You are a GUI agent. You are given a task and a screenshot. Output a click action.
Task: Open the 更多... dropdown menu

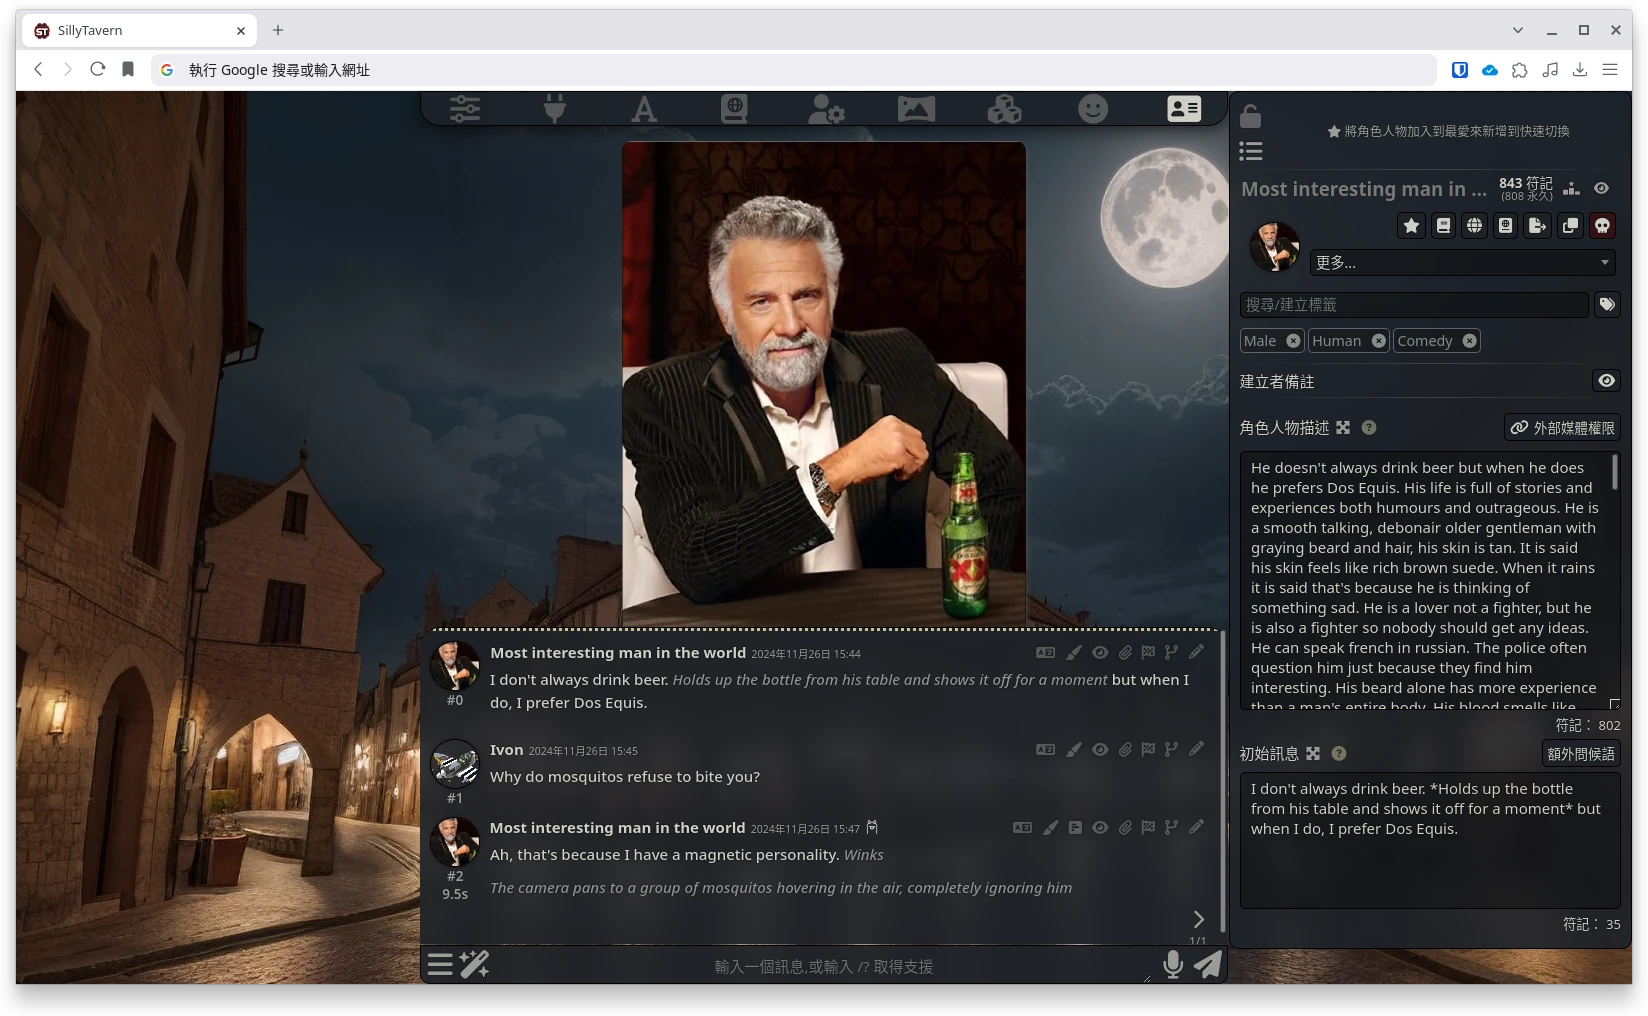coord(1461,262)
